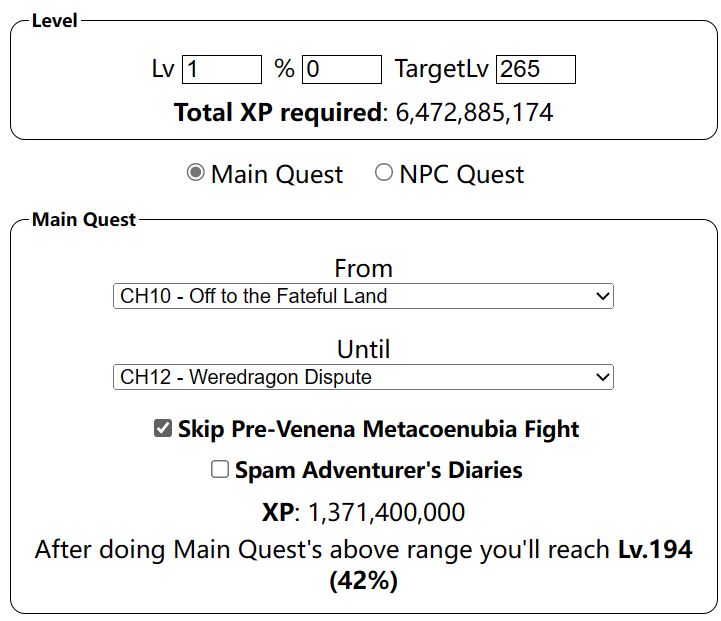Uncheck Skip Pre-Venena Metacoenubia Fight checkbox

pos(162,429)
